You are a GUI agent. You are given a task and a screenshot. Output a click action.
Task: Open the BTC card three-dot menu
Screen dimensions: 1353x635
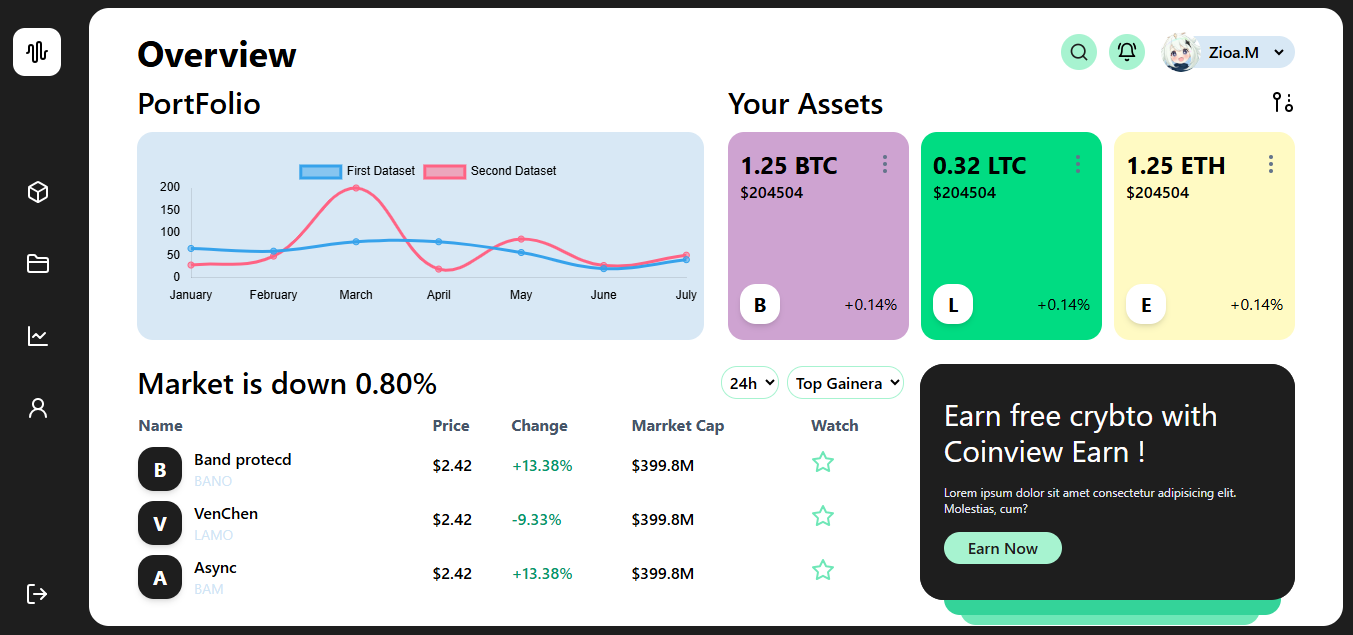click(x=885, y=164)
